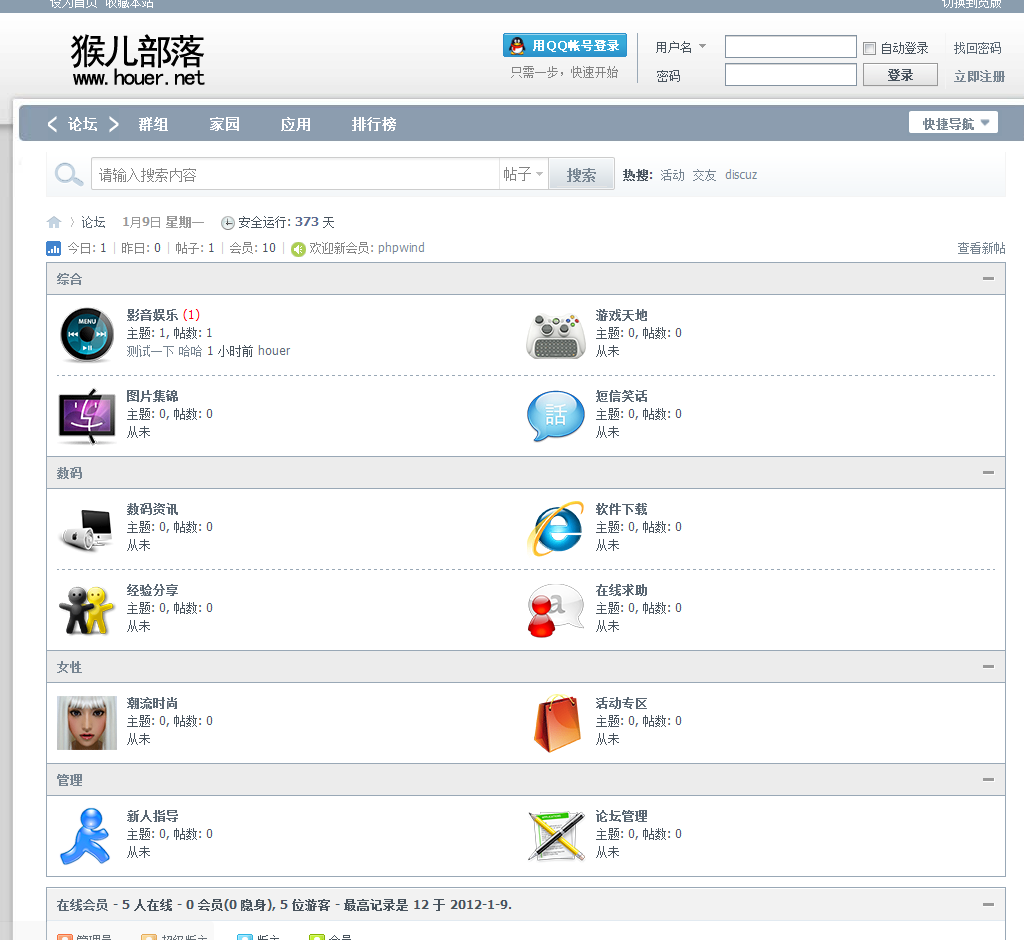Open the 潮流时尚 woman portrait icon
This screenshot has width=1024, height=940.
87,722
